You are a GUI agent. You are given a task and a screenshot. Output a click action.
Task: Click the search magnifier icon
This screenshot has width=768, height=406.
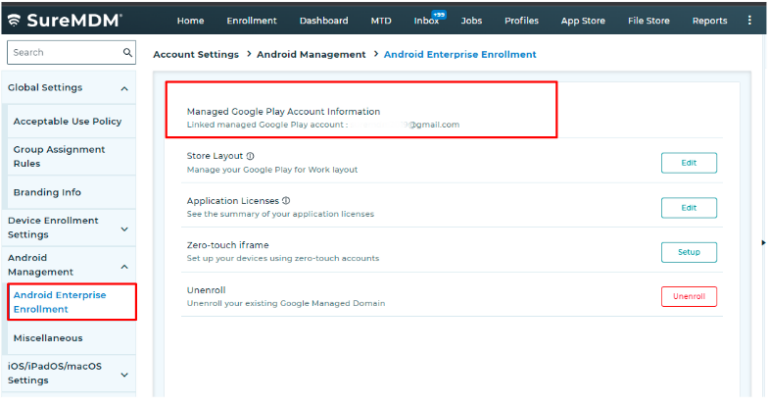coord(127,52)
